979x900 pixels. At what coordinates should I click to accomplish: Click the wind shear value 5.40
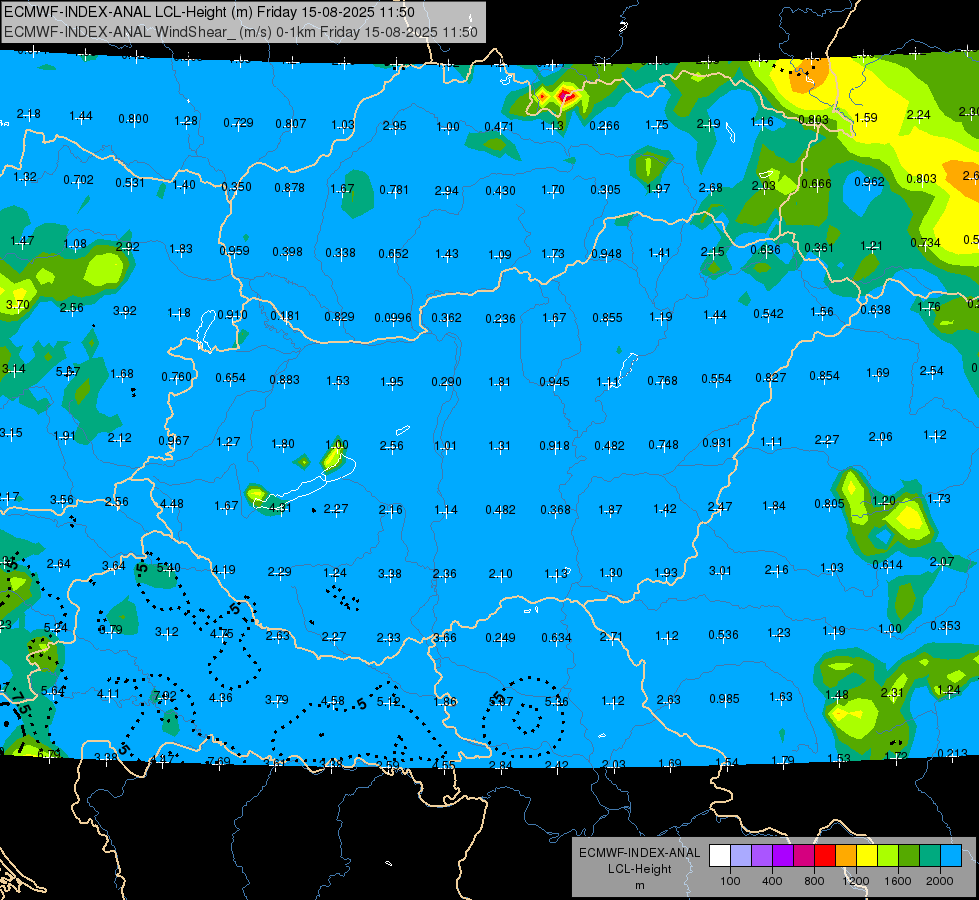tap(169, 568)
